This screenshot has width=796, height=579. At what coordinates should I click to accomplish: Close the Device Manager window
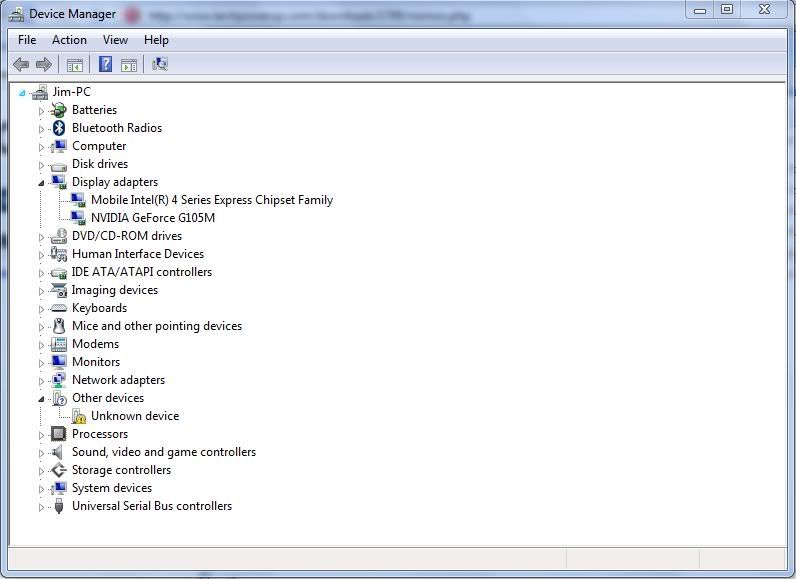(765, 10)
